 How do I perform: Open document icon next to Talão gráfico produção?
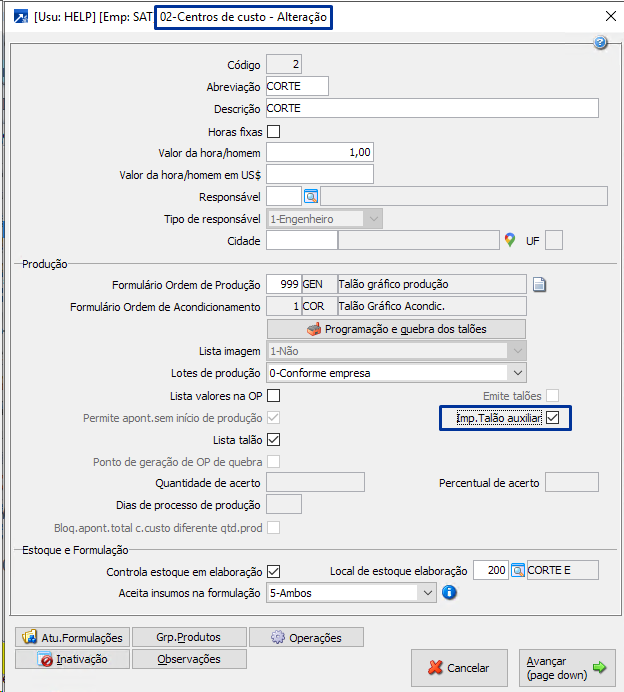pyautogui.click(x=539, y=285)
